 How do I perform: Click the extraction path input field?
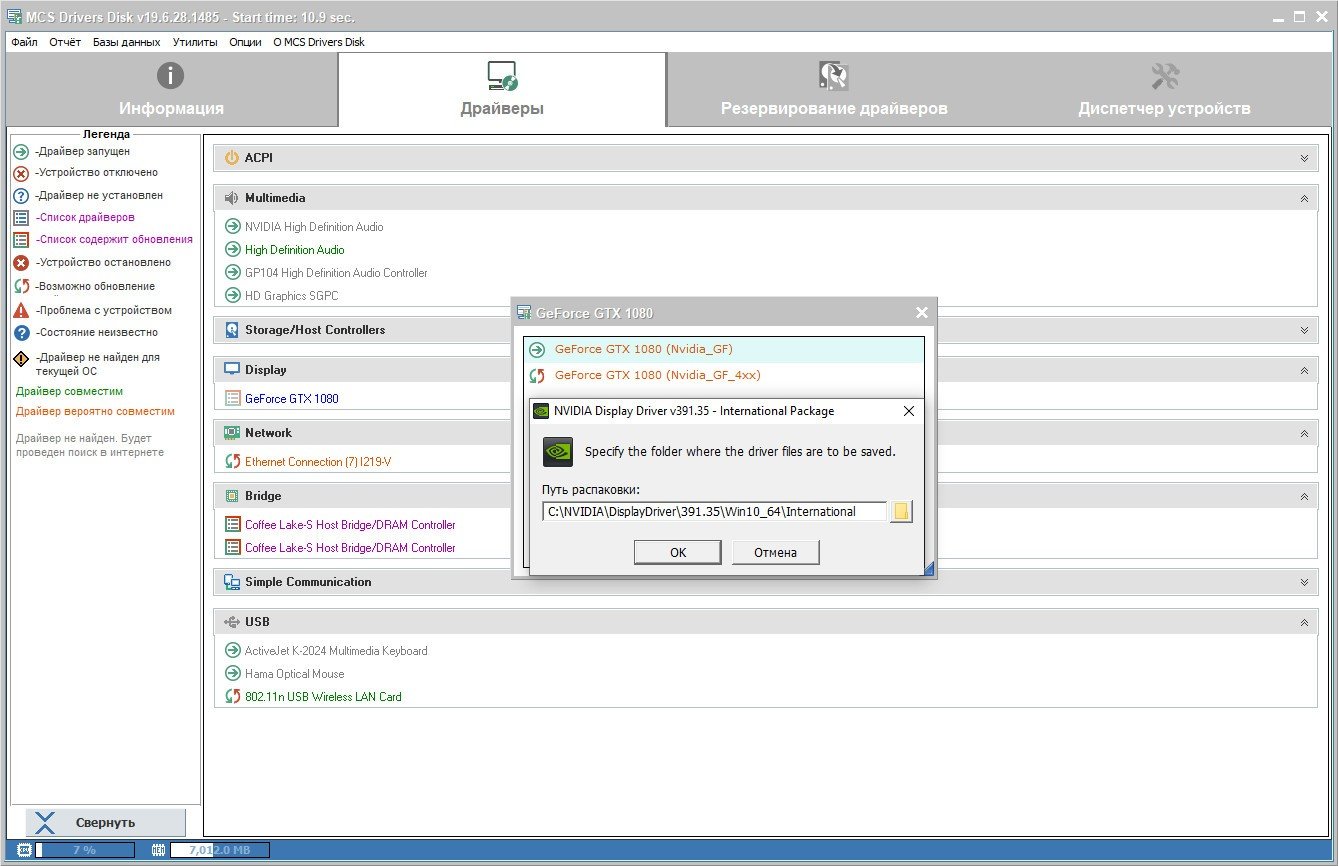[714, 512]
